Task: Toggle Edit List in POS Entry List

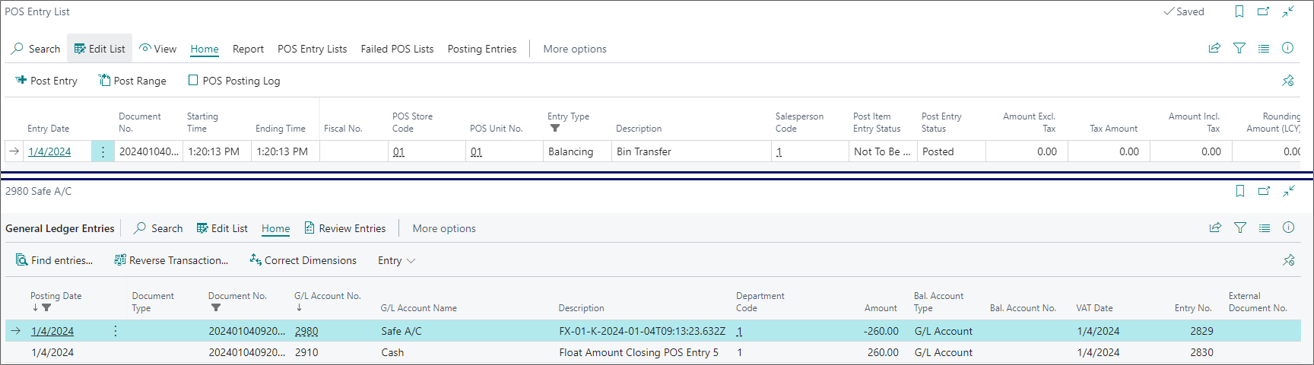Action: [x=100, y=48]
